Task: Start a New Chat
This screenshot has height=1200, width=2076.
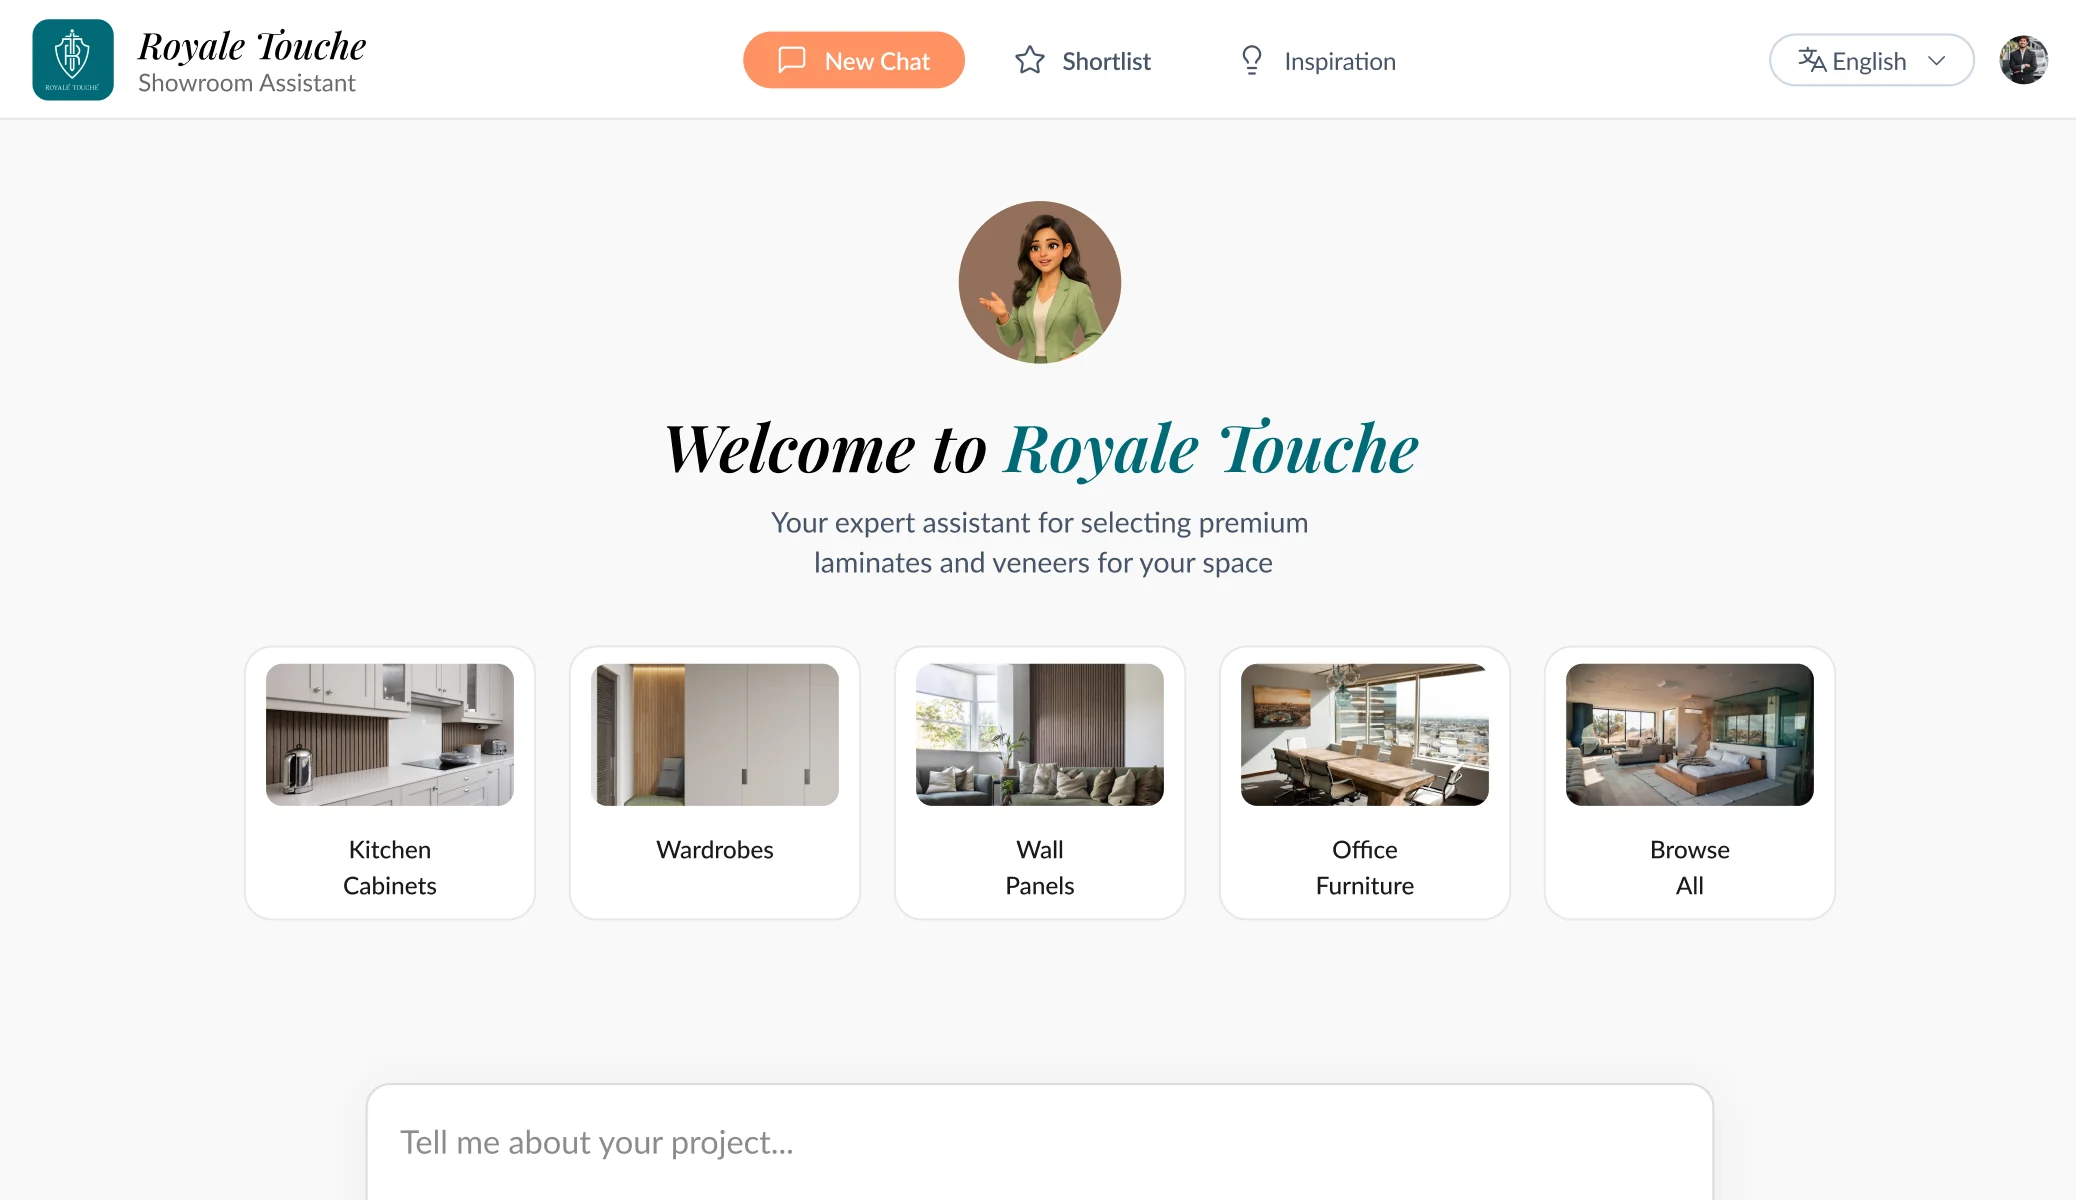Action: [x=853, y=60]
